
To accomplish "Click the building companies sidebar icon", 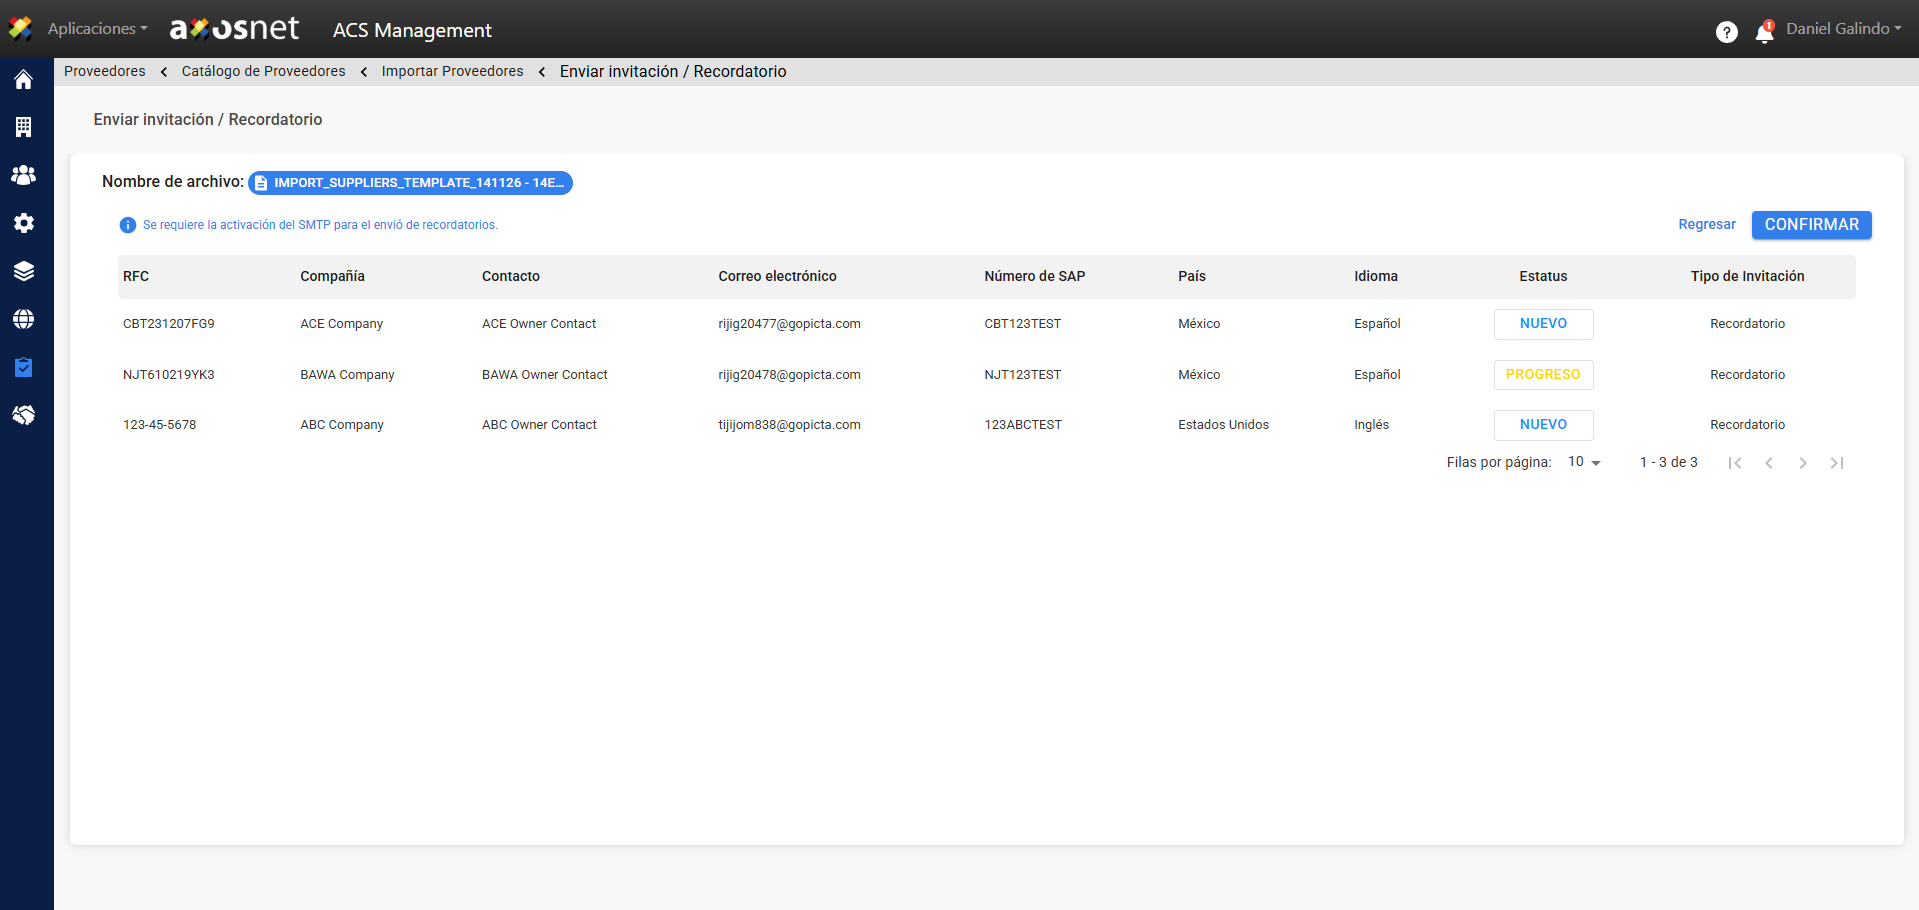I will click(x=24, y=127).
